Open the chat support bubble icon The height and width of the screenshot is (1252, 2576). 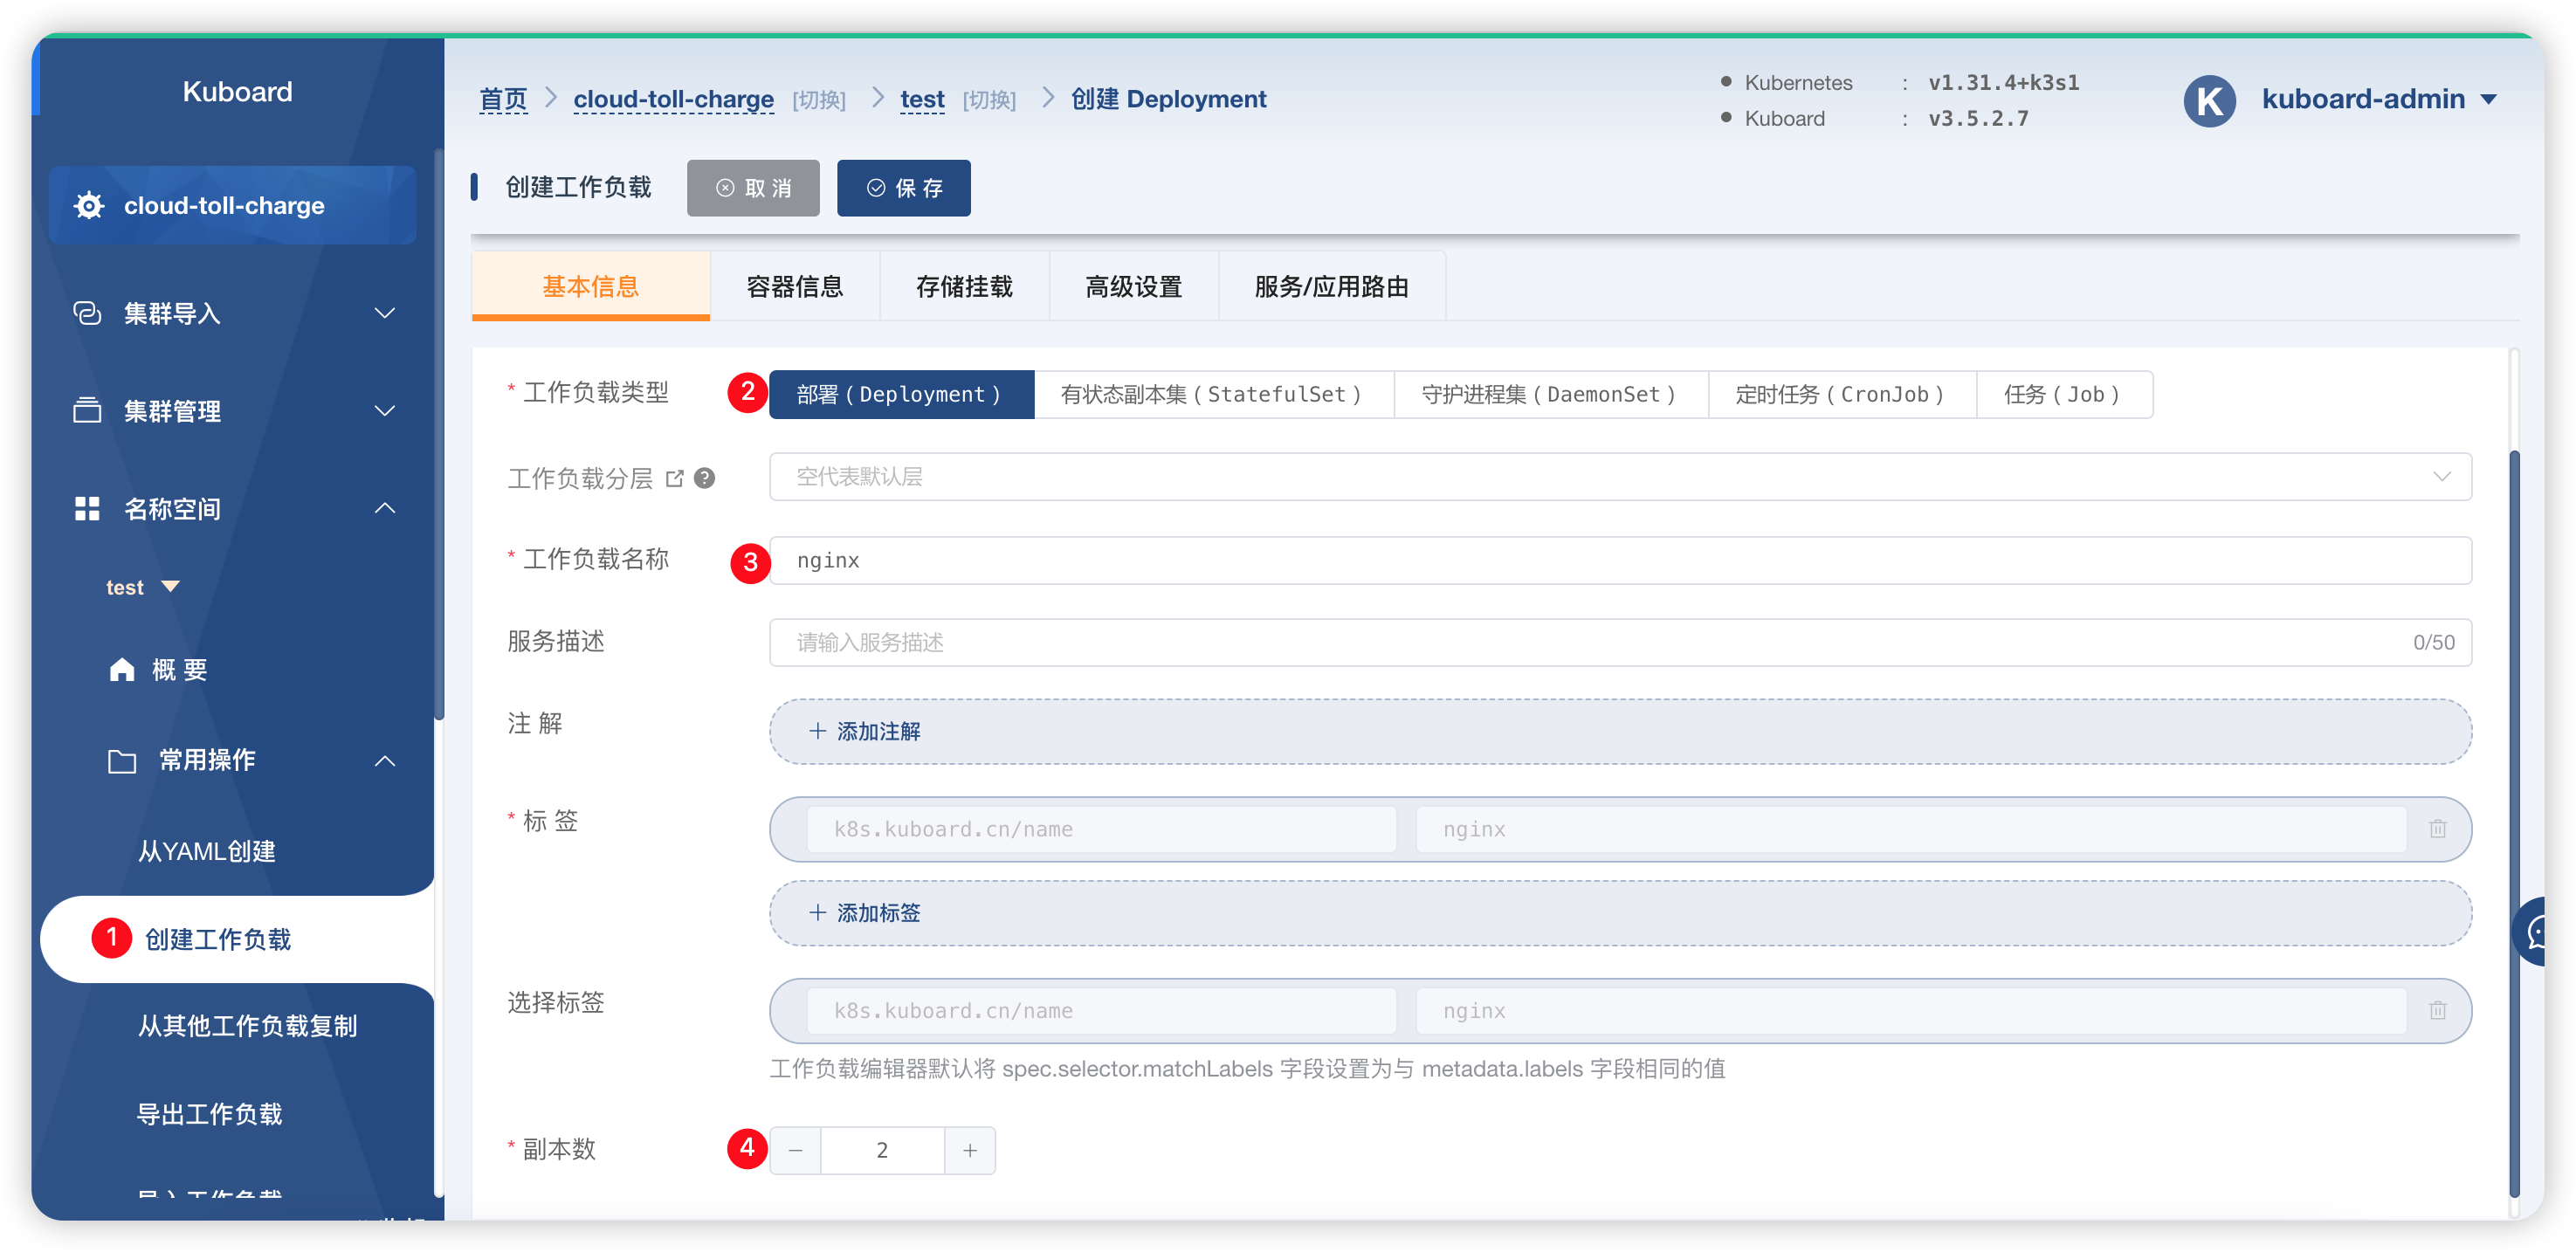[2534, 931]
